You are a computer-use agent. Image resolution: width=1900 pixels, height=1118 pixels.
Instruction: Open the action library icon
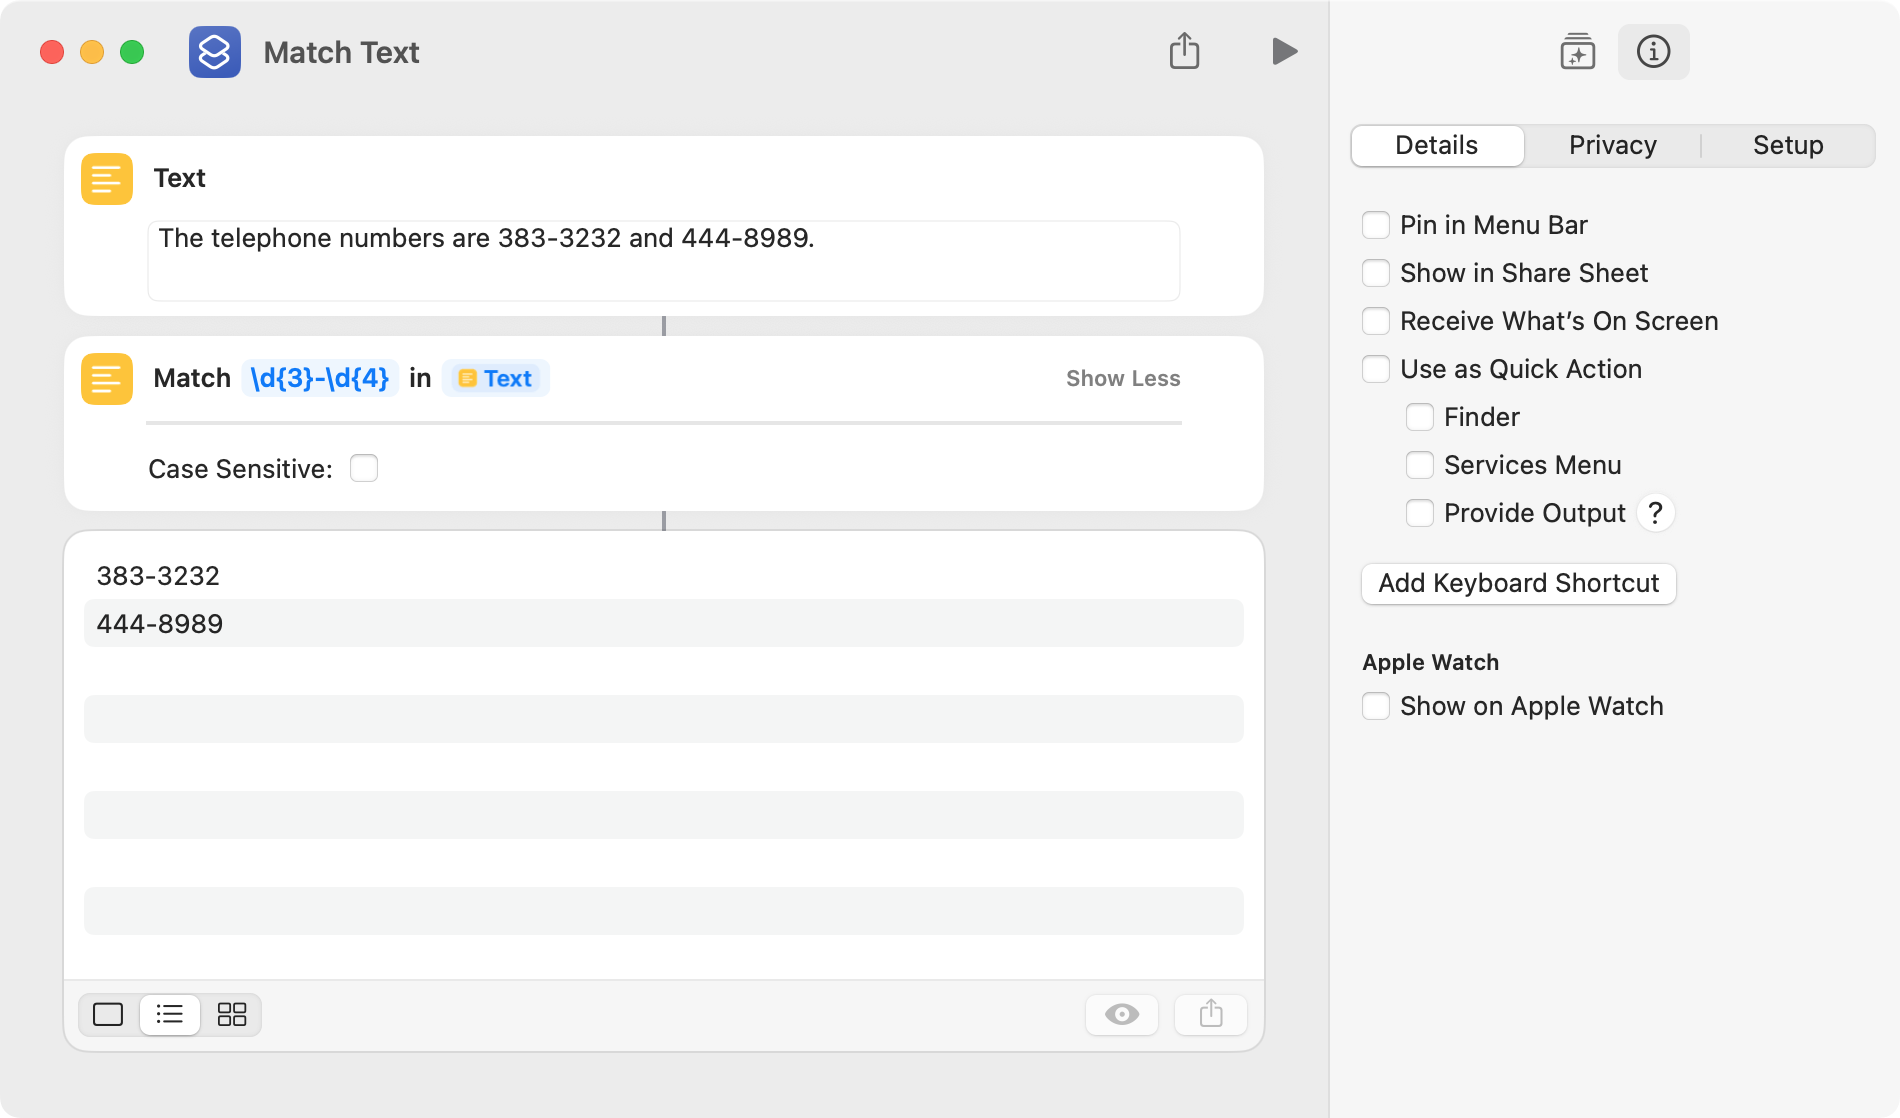[x=1577, y=52]
